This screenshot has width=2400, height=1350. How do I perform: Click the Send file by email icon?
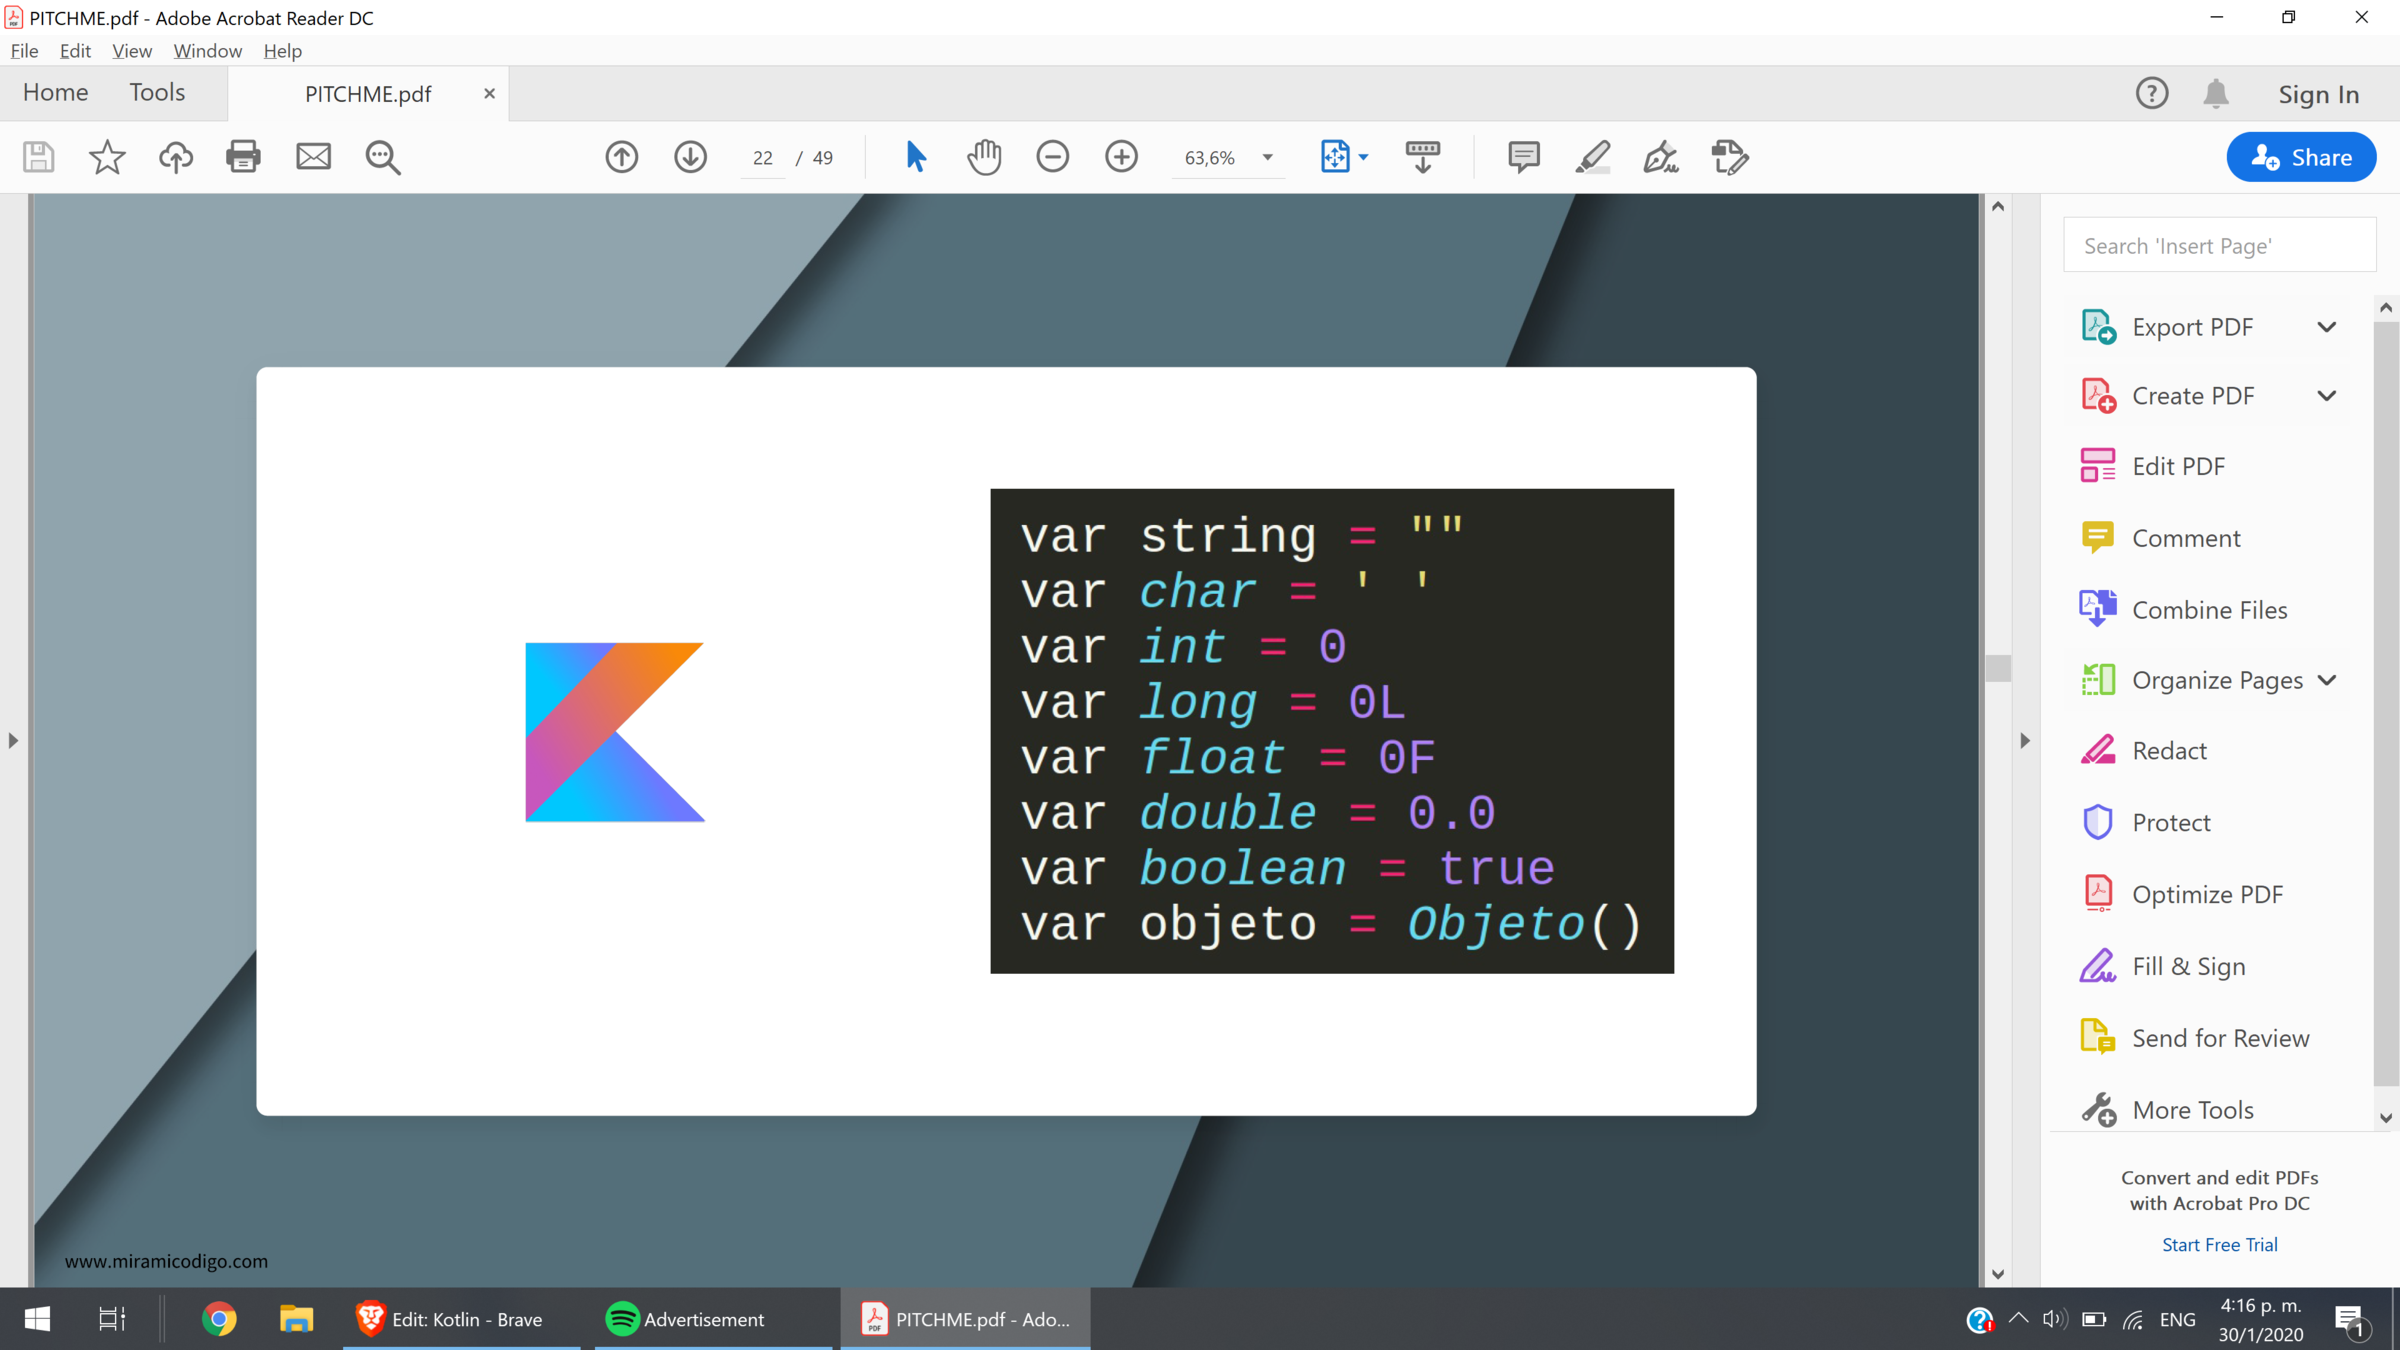pos(313,157)
